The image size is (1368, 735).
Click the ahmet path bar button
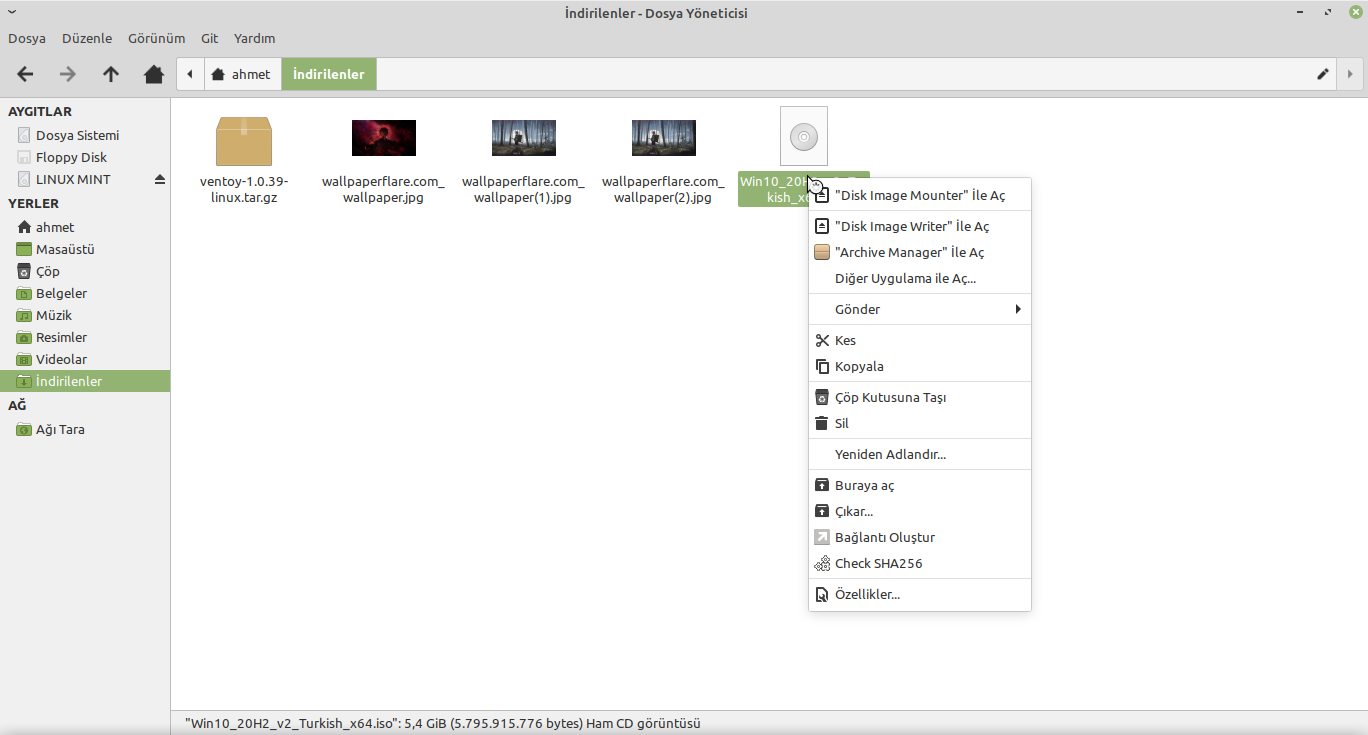(243, 74)
